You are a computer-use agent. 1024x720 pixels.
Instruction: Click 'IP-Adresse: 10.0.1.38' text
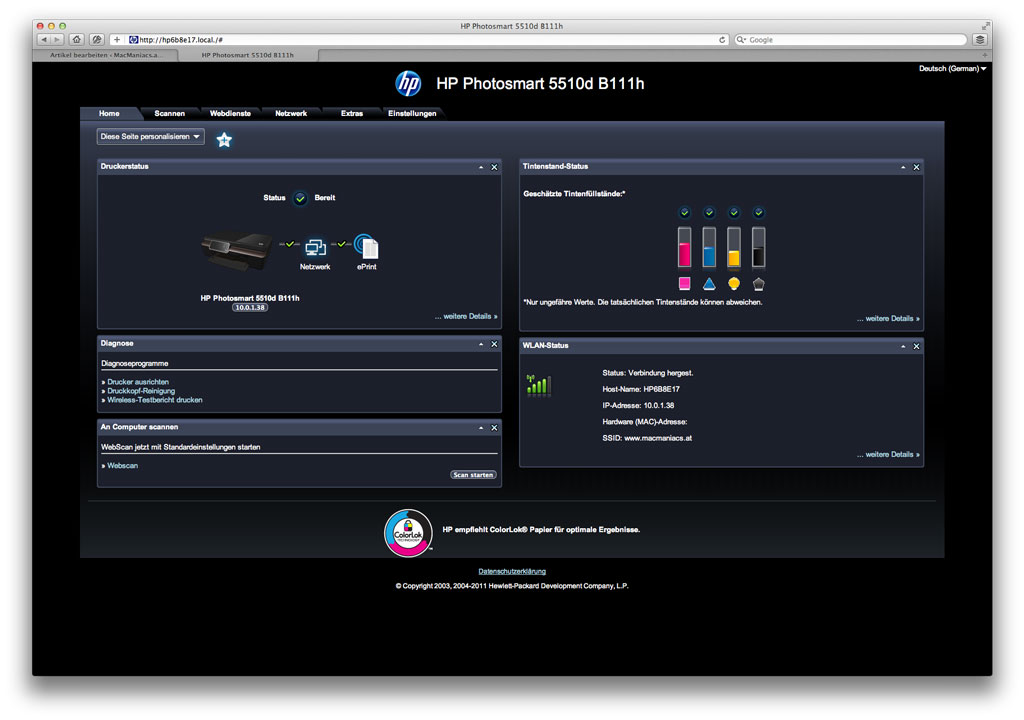[638, 406]
